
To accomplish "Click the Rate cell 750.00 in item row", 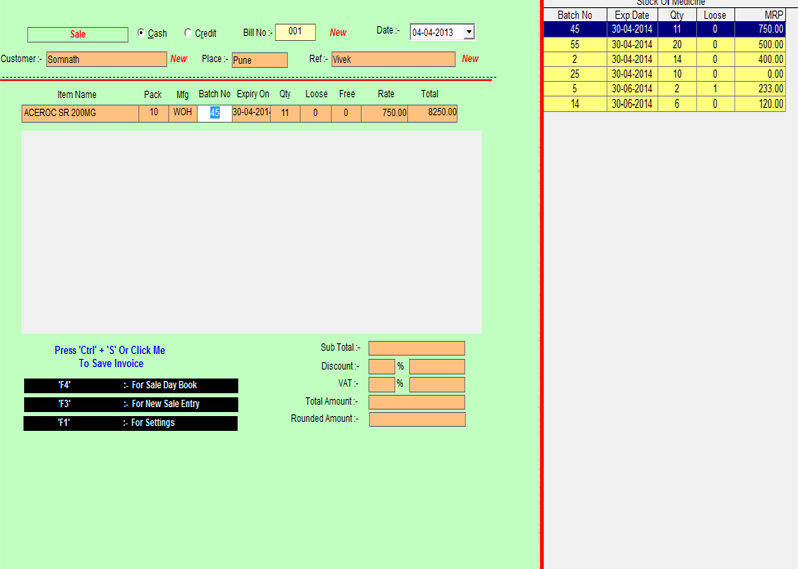I will tap(384, 113).
